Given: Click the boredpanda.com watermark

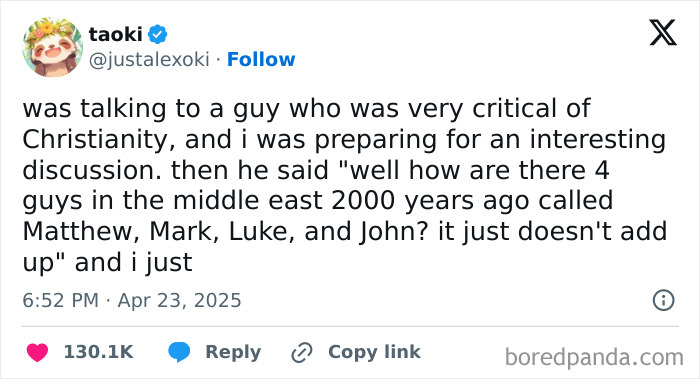Looking at the screenshot, I should pos(594,357).
